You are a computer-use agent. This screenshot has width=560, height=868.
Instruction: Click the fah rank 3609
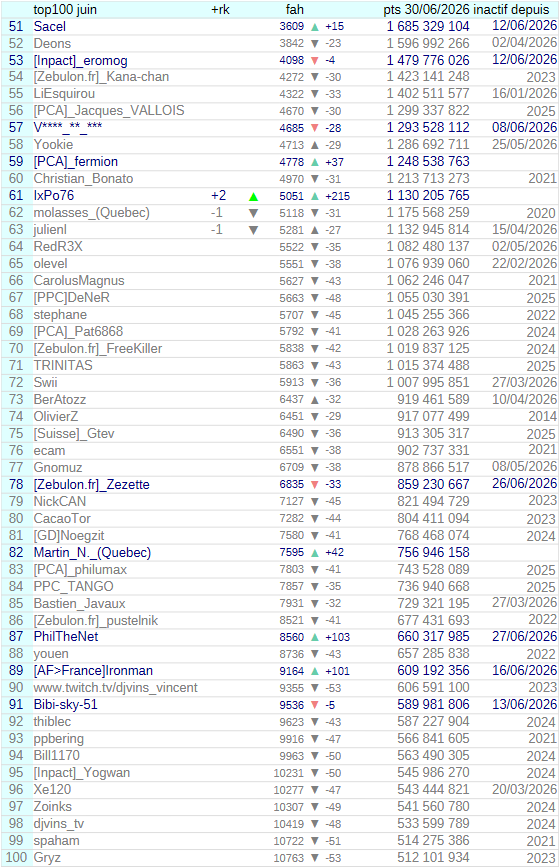click(292, 27)
